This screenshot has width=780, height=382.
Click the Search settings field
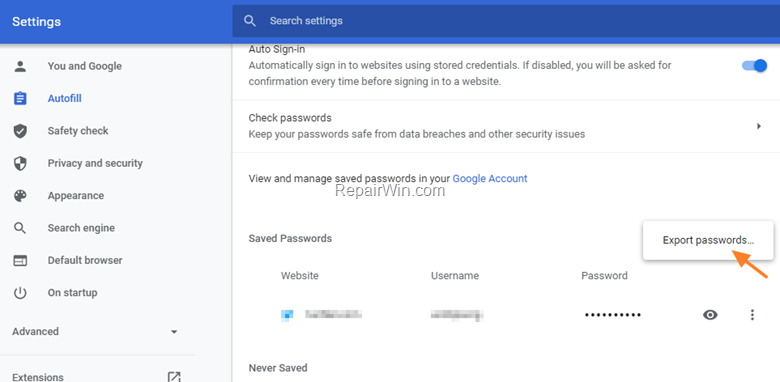click(x=506, y=21)
